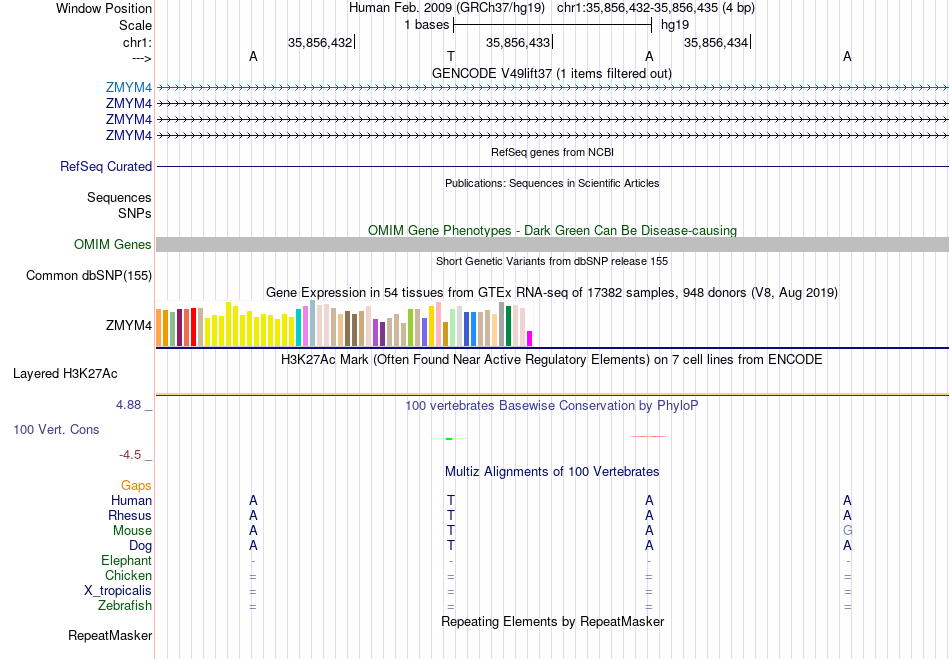The image size is (950, 659).
Task: Open GTEx Gene Expression 54 tissues title
Action: [552, 293]
